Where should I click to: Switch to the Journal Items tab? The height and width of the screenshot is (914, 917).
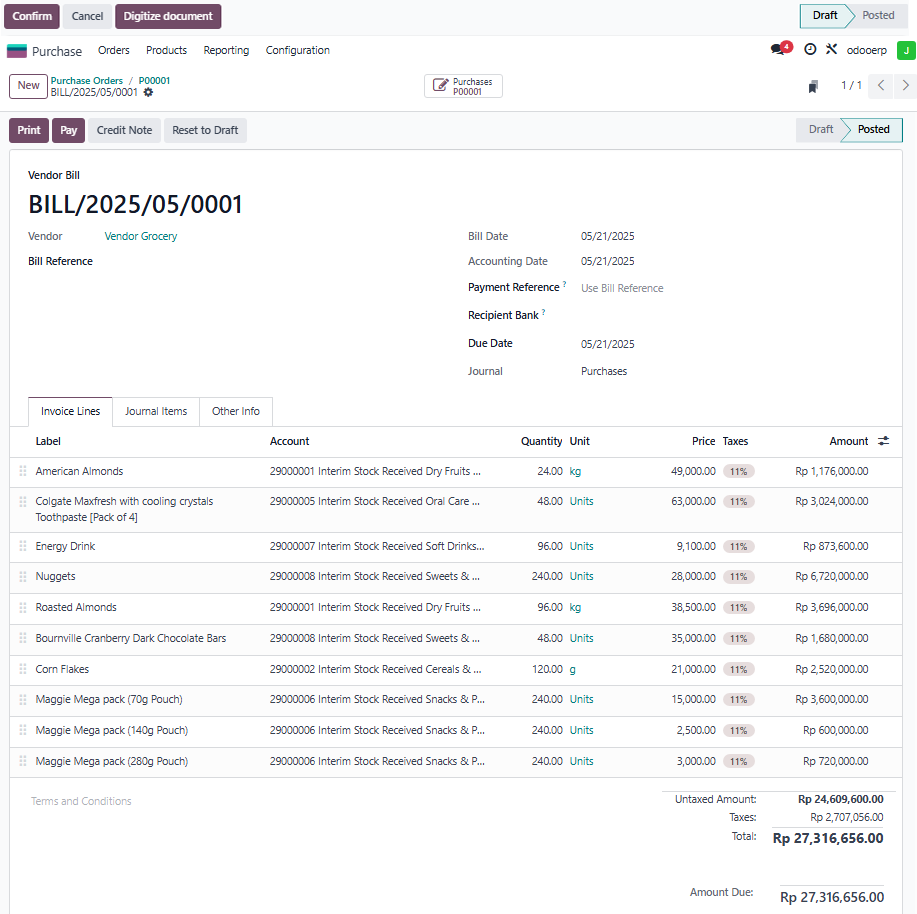point(156,412)
